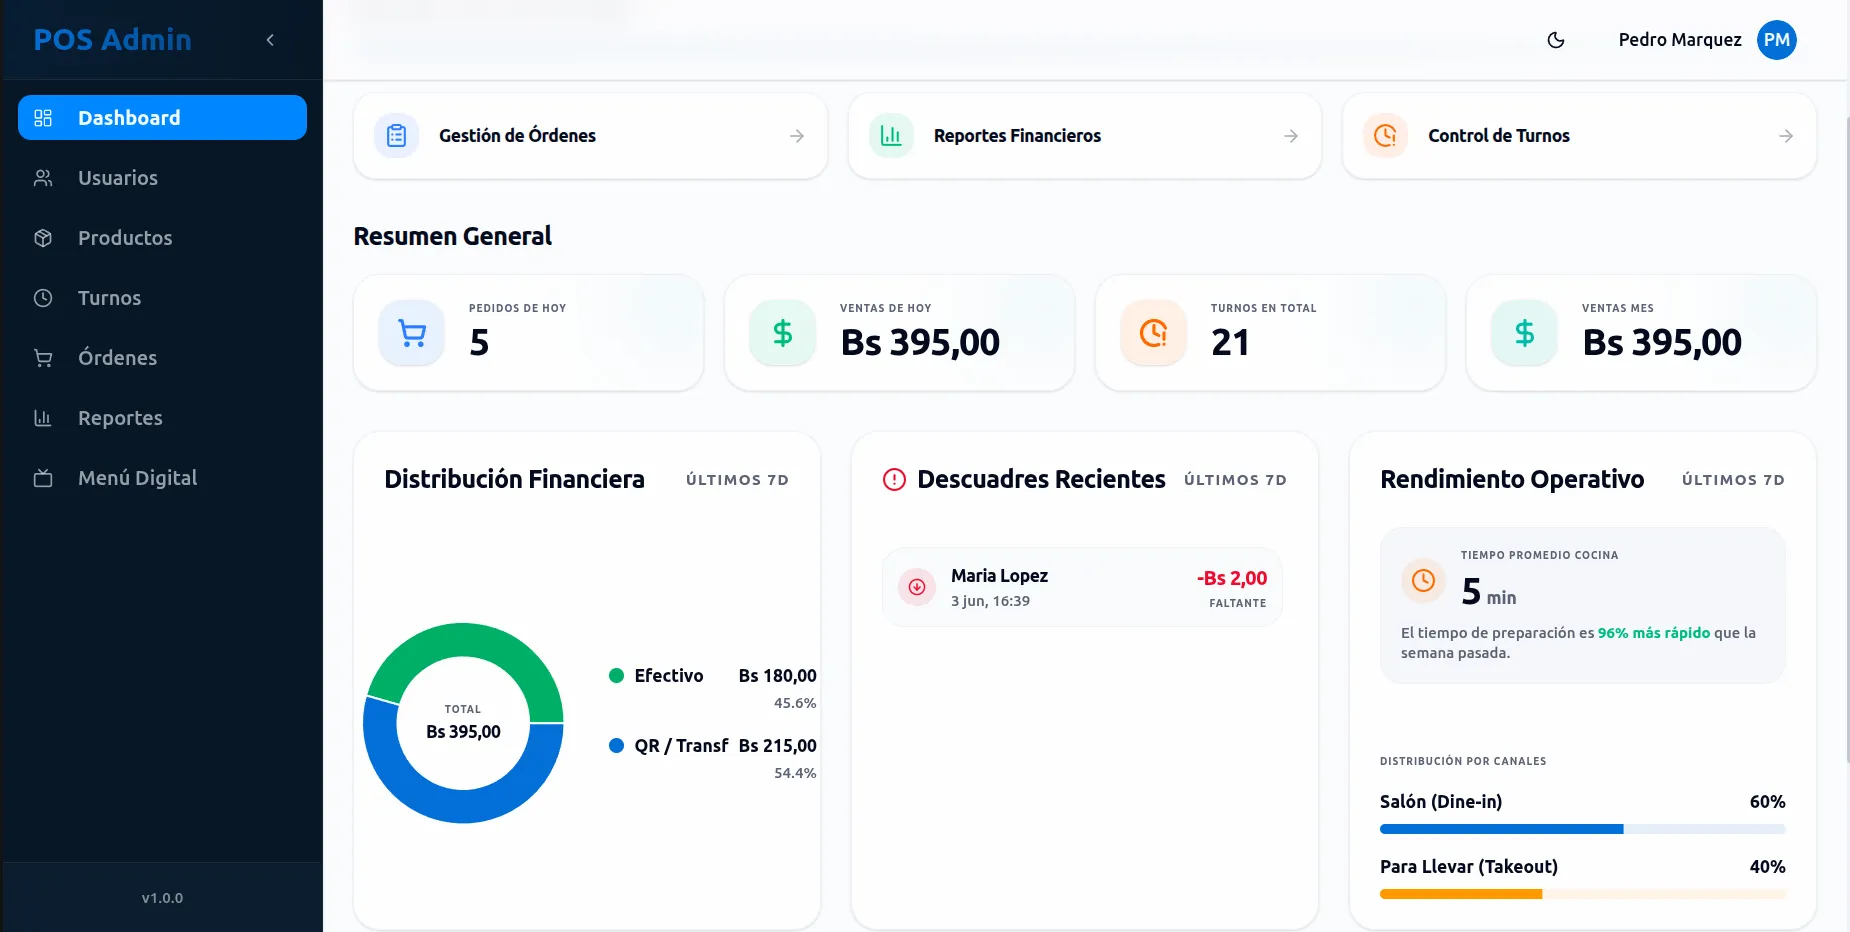This screenshot has width=1850, height=932.
Task: Click the Menú Digital icon in sidebar
Action: 43,478
